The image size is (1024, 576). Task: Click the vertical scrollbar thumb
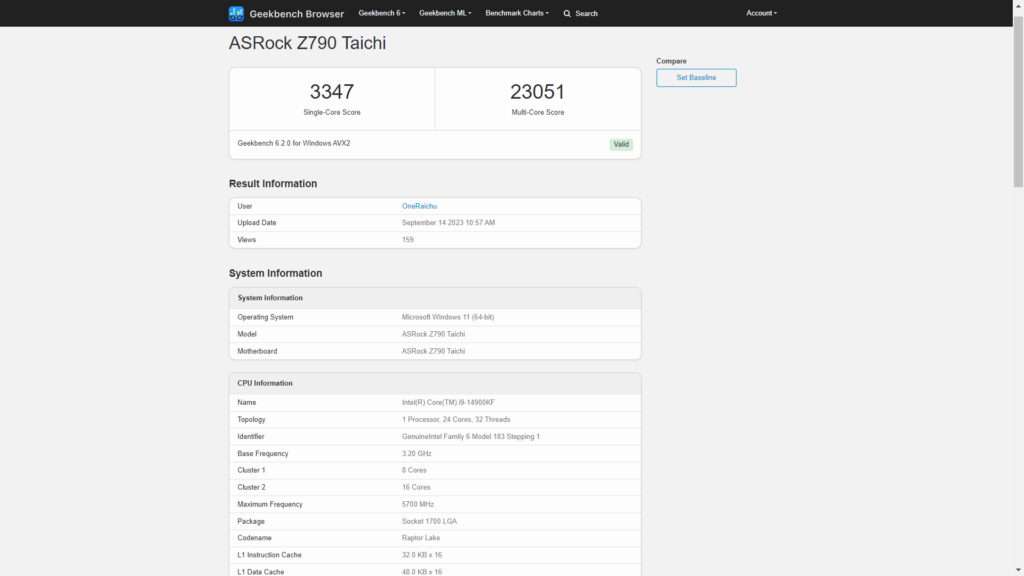1018,101
